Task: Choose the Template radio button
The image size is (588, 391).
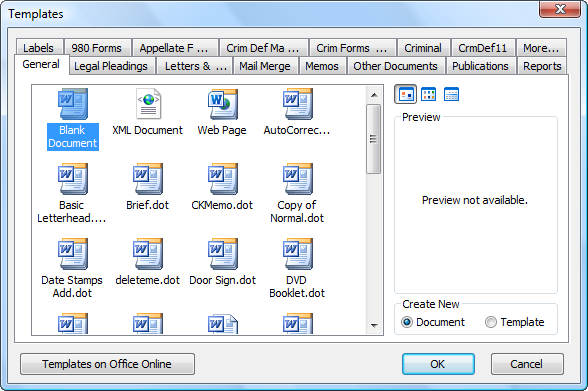Action: [490, 322]
